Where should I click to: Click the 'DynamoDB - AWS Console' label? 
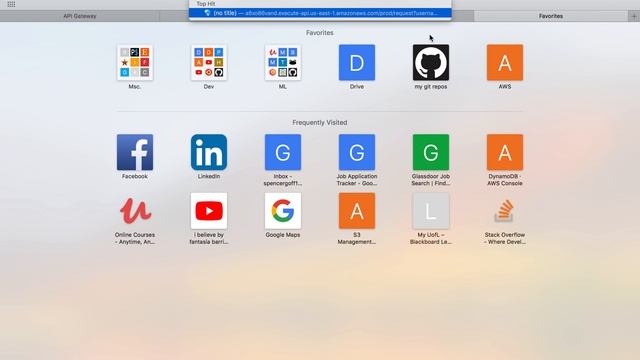[505, 180]
